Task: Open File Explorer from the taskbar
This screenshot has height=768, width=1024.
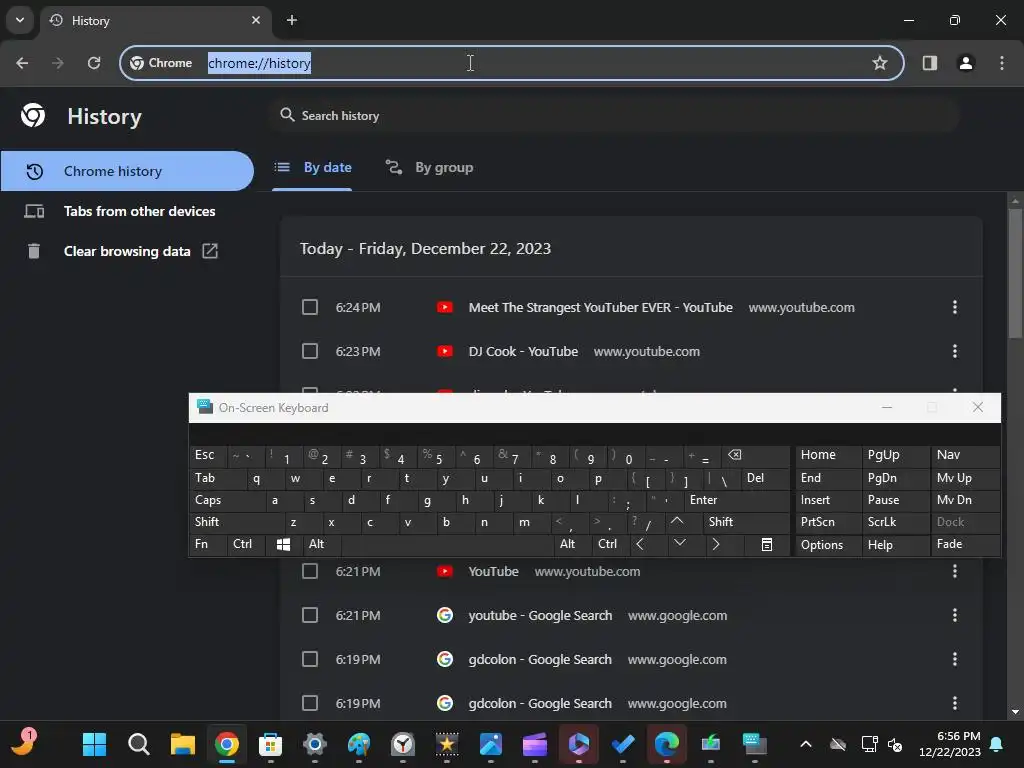Action: [x=183, y=744]
